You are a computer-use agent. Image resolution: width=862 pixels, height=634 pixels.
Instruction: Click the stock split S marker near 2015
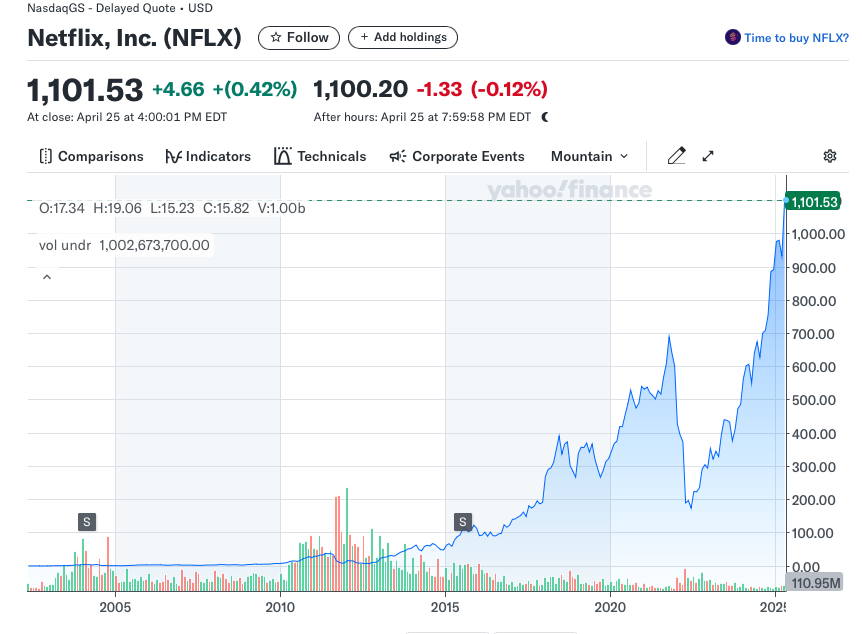click(463, 522)
